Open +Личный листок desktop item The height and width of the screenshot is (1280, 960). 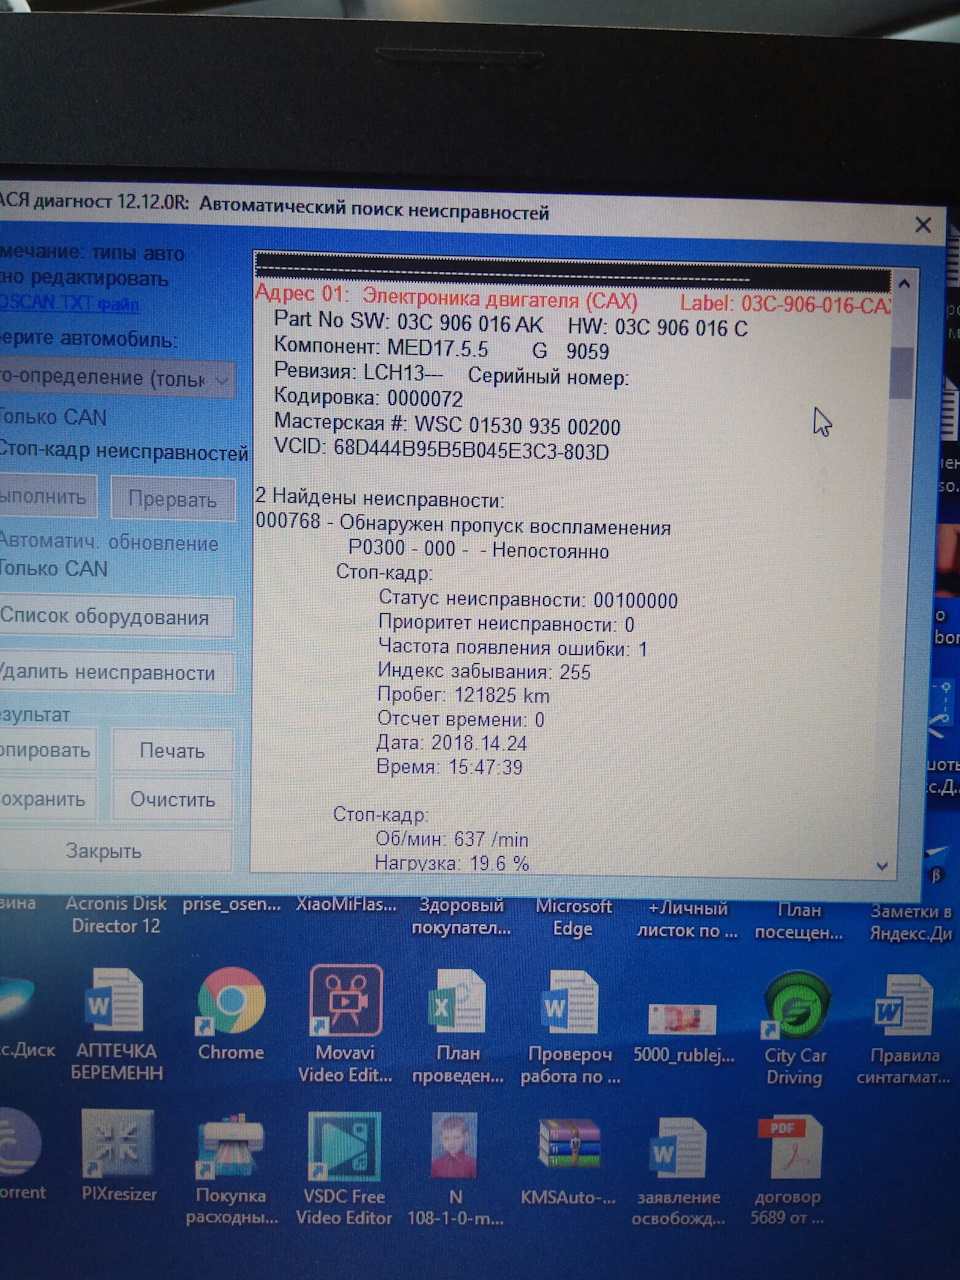point(687,919)
